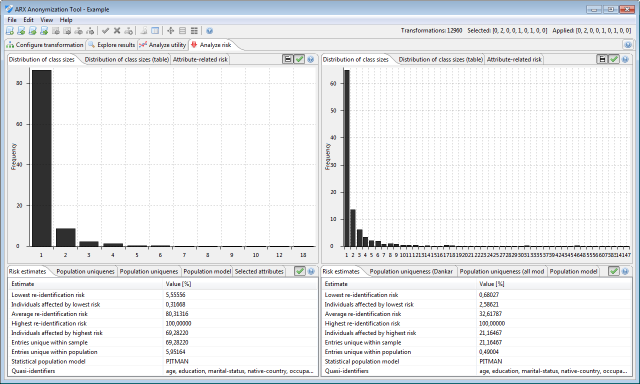Switch to the Explore results tab
This screenshot has width=640, height=384.
[111, 45]
